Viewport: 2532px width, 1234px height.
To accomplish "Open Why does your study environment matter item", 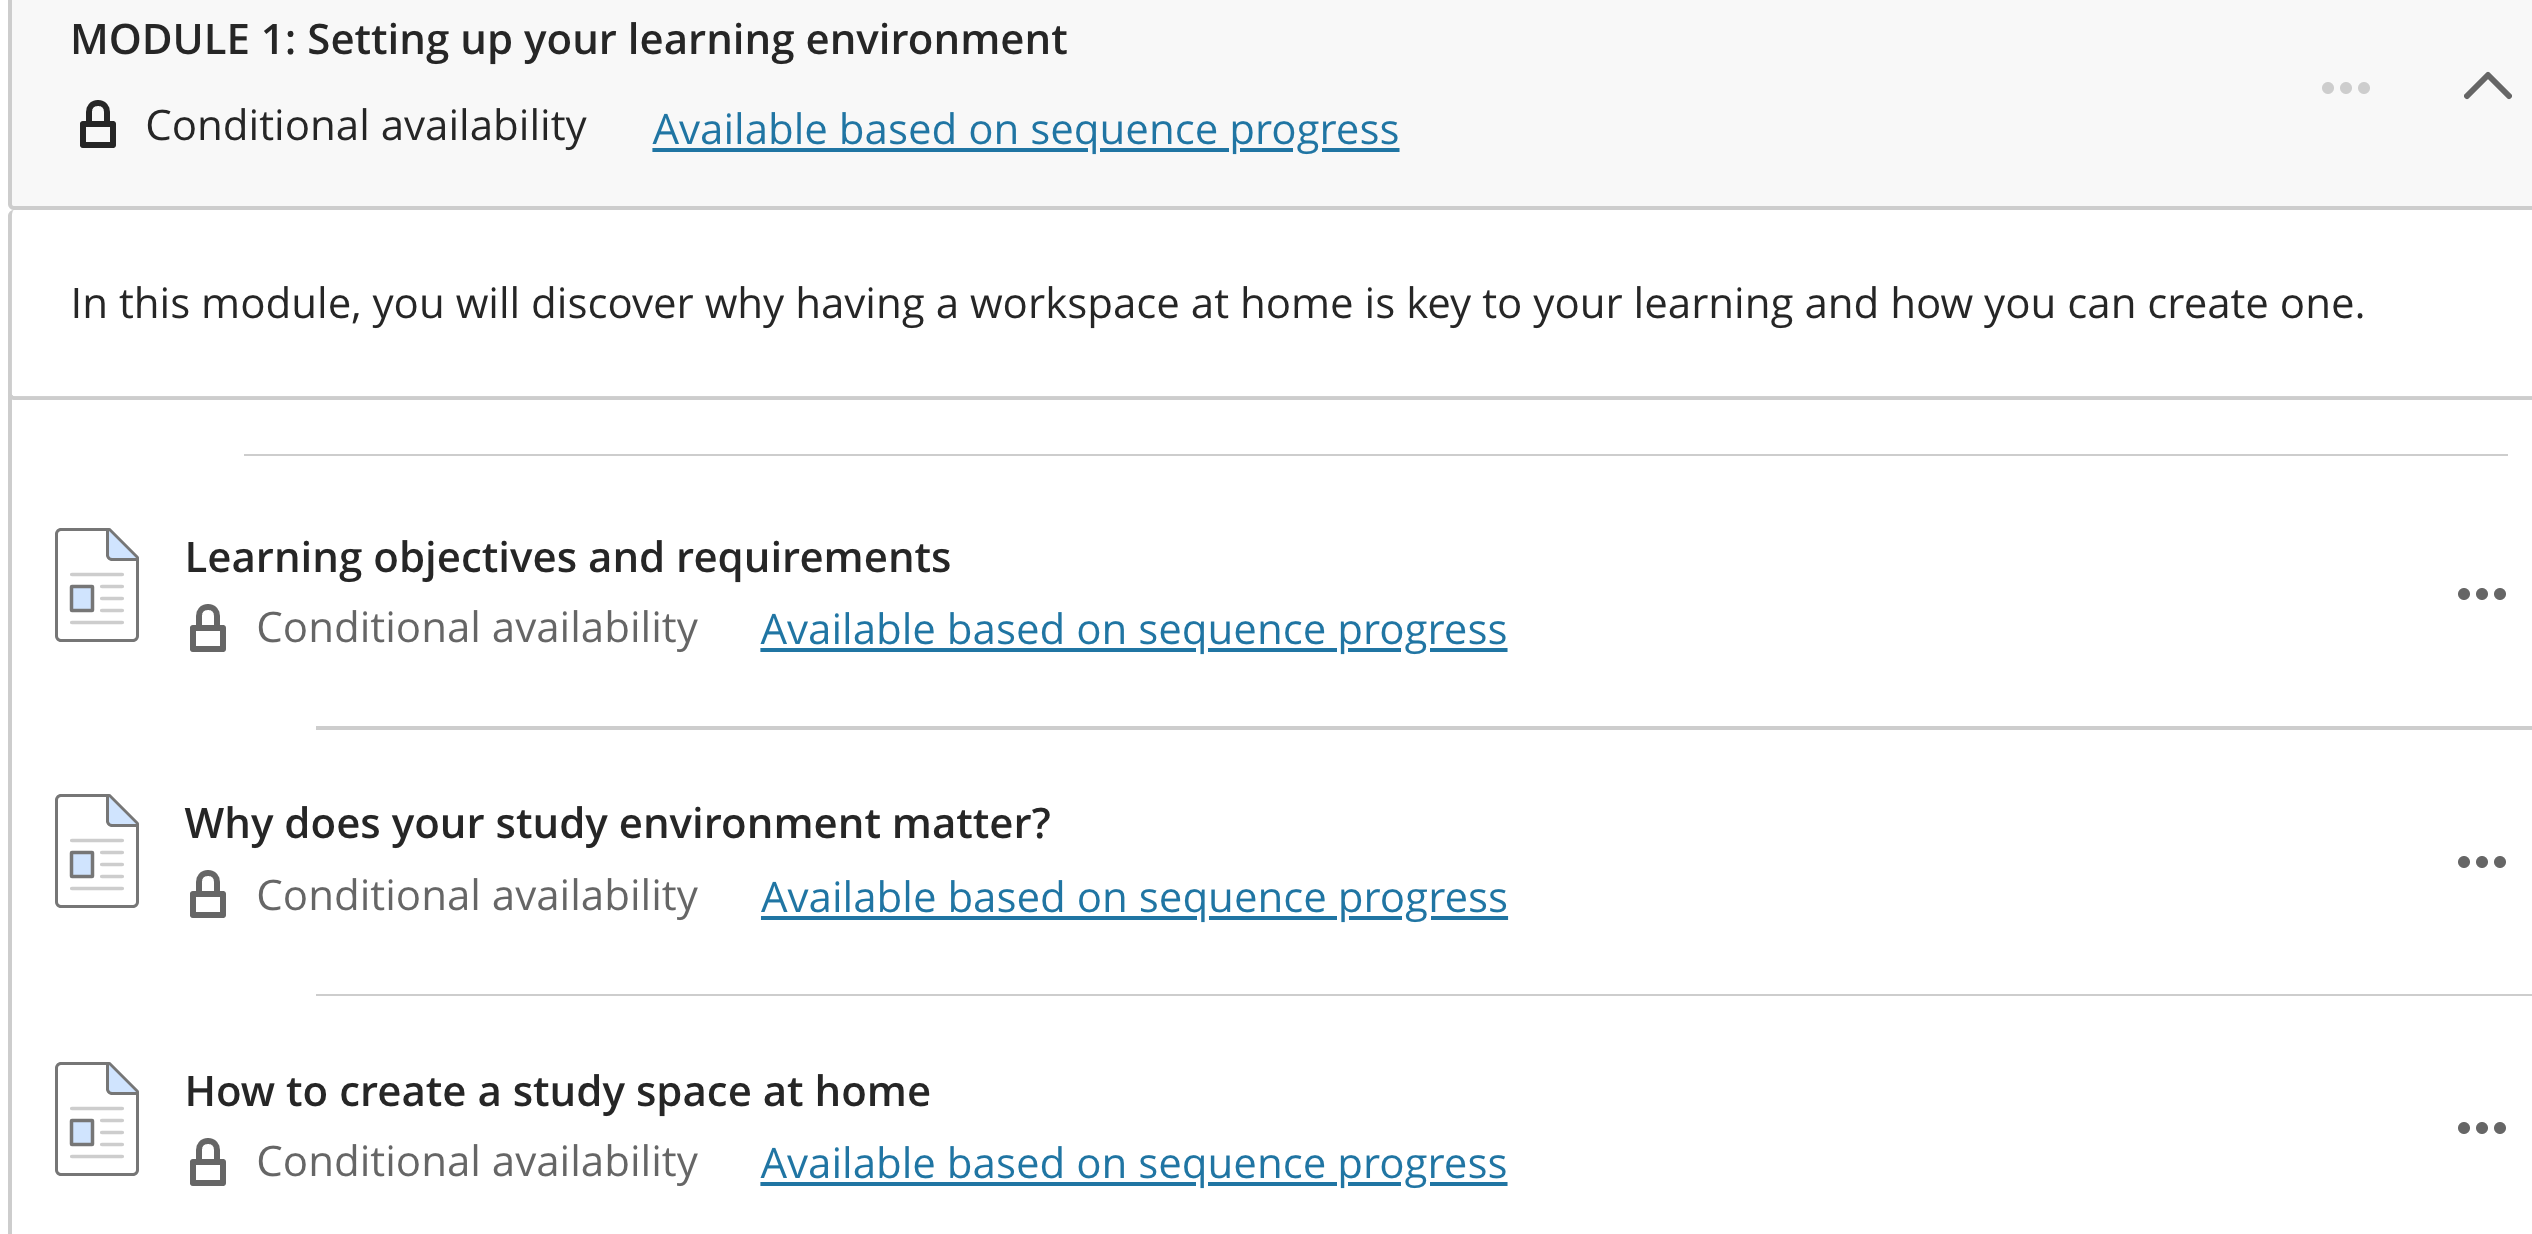I will tap(617, 823).
